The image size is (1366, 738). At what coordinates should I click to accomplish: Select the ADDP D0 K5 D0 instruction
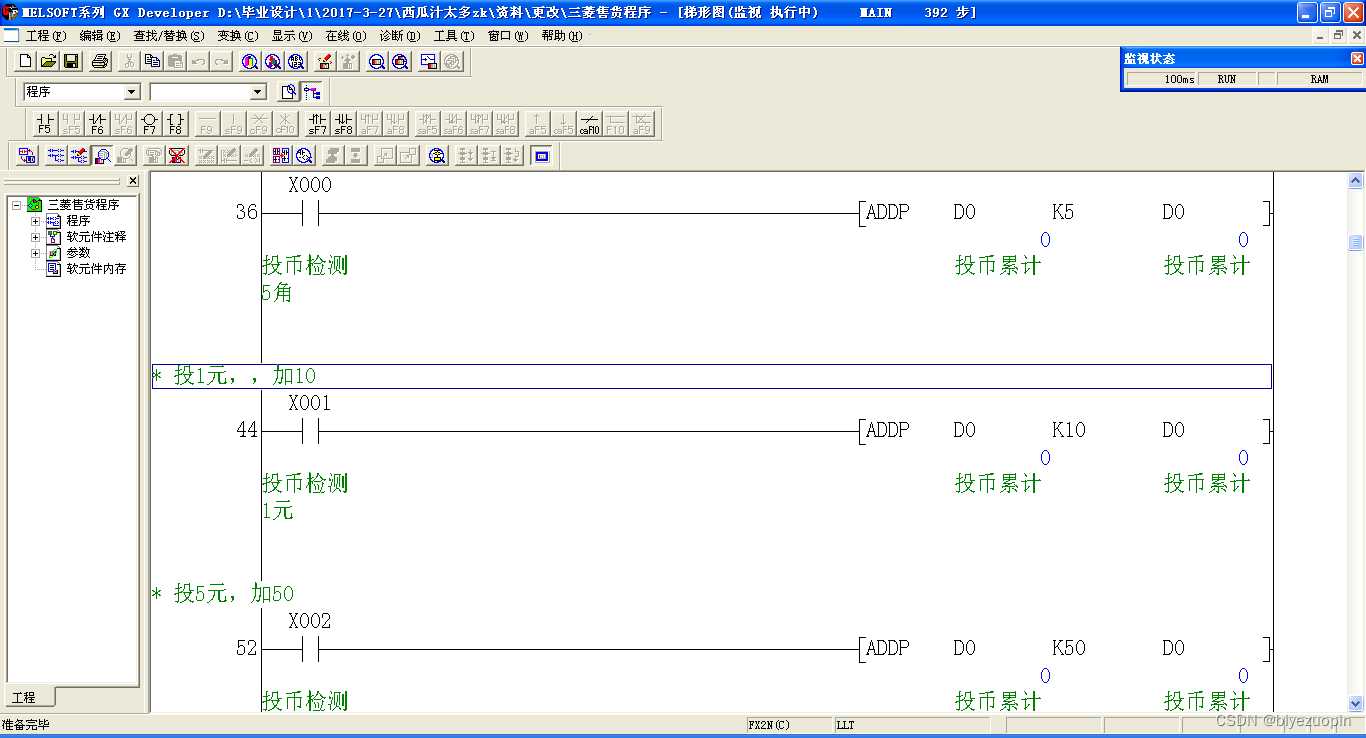(1065, 213)
